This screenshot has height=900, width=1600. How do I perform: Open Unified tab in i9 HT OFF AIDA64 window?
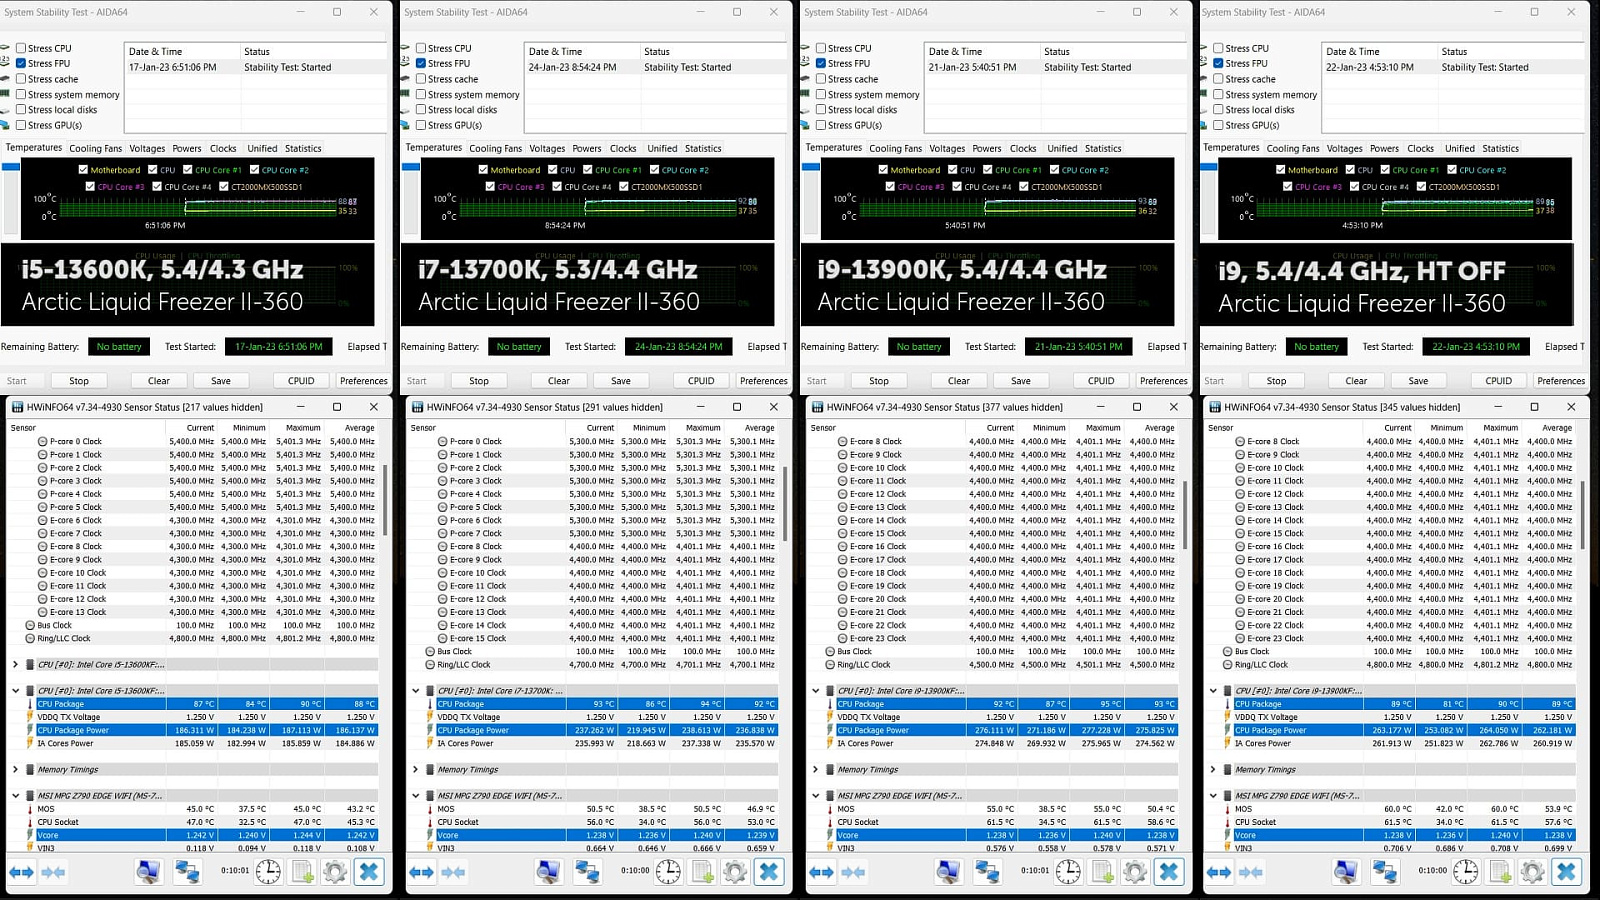(1460, 148)
